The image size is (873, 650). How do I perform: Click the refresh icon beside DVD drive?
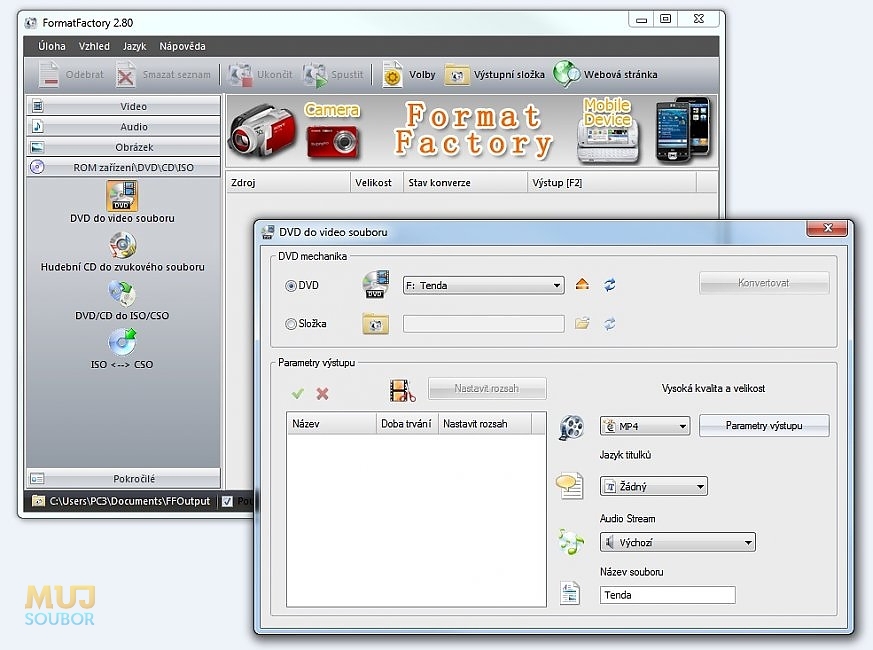[x=610, y=285]
